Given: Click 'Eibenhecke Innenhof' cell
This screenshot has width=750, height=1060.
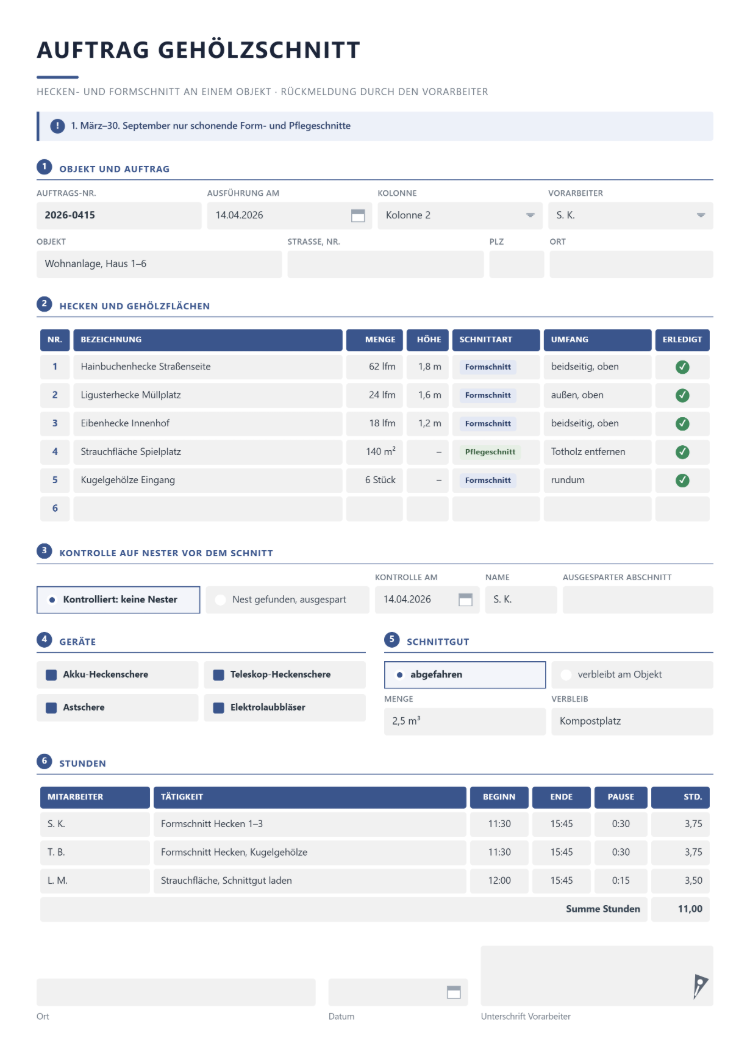Looking at the screenshot, I should [208, 424].
